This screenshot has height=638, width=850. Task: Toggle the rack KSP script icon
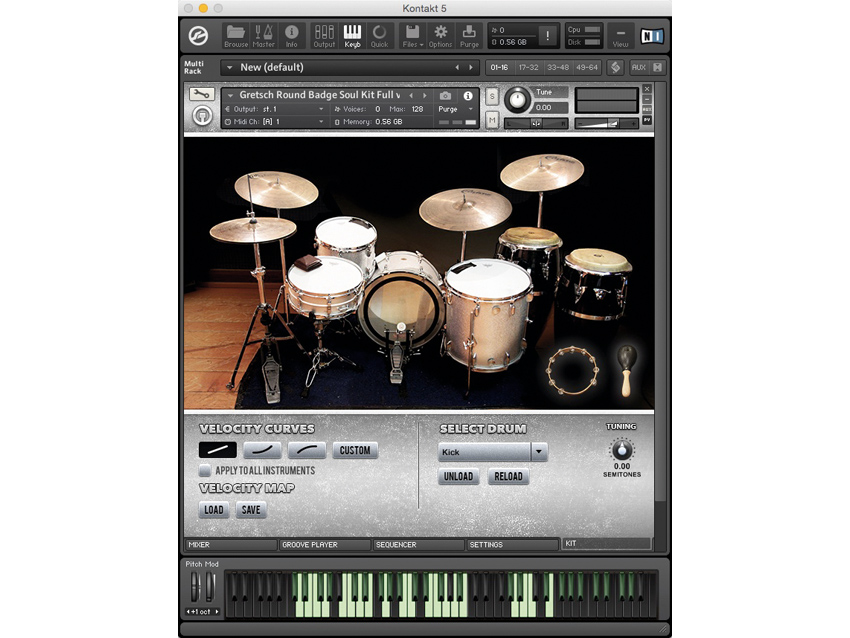point(615,67)
